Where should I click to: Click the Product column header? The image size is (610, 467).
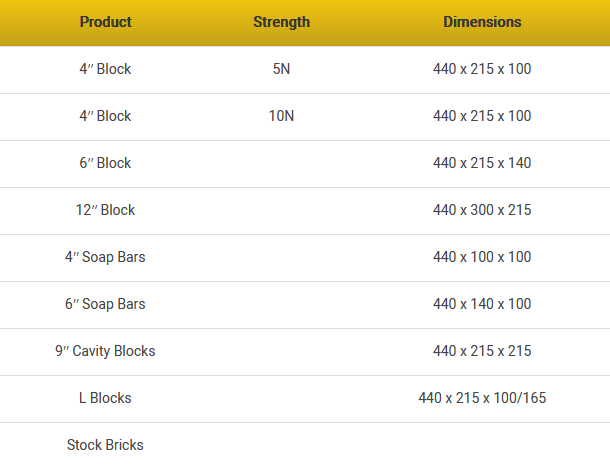(x=105, y=22)
